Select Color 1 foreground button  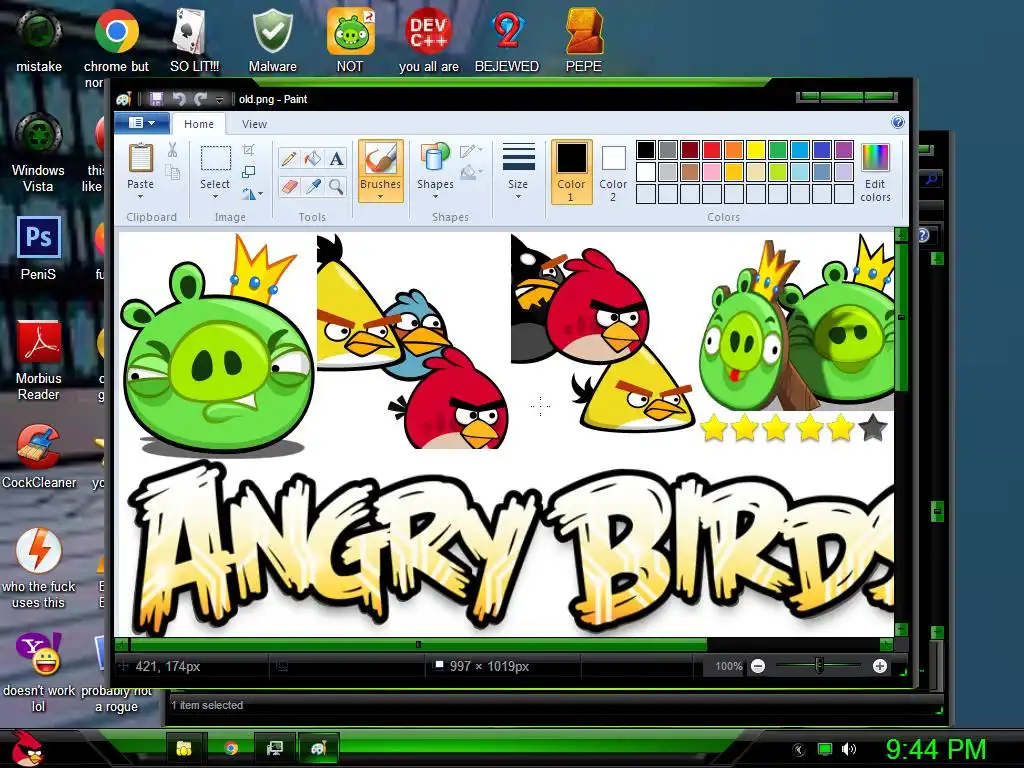571,172
